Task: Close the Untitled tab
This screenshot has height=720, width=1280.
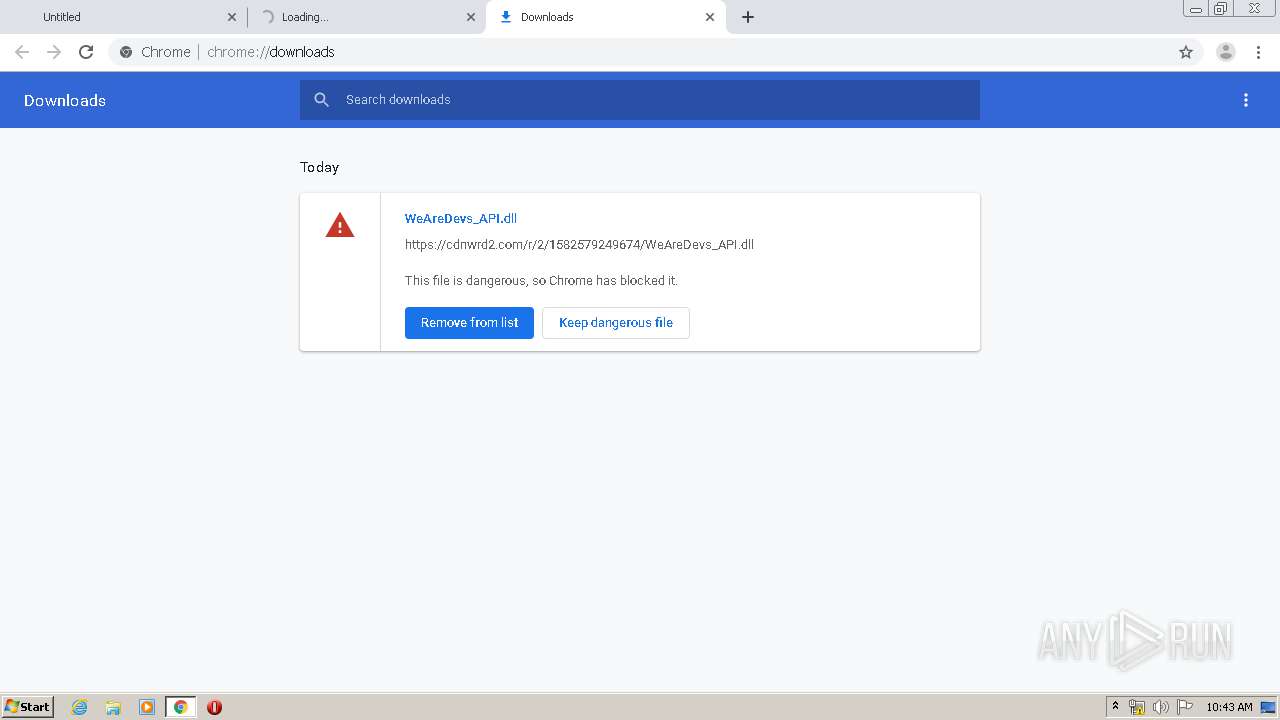Action: [x=232, y=17]
